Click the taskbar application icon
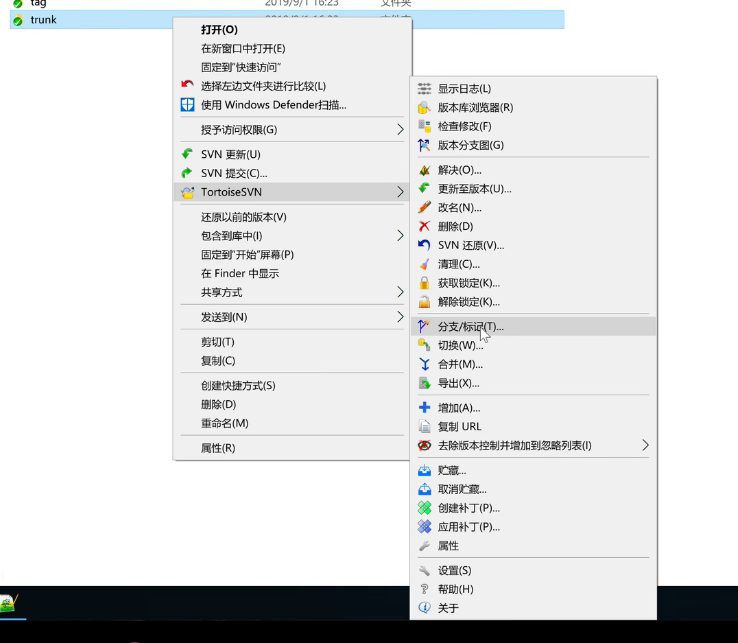 [9, 603]
